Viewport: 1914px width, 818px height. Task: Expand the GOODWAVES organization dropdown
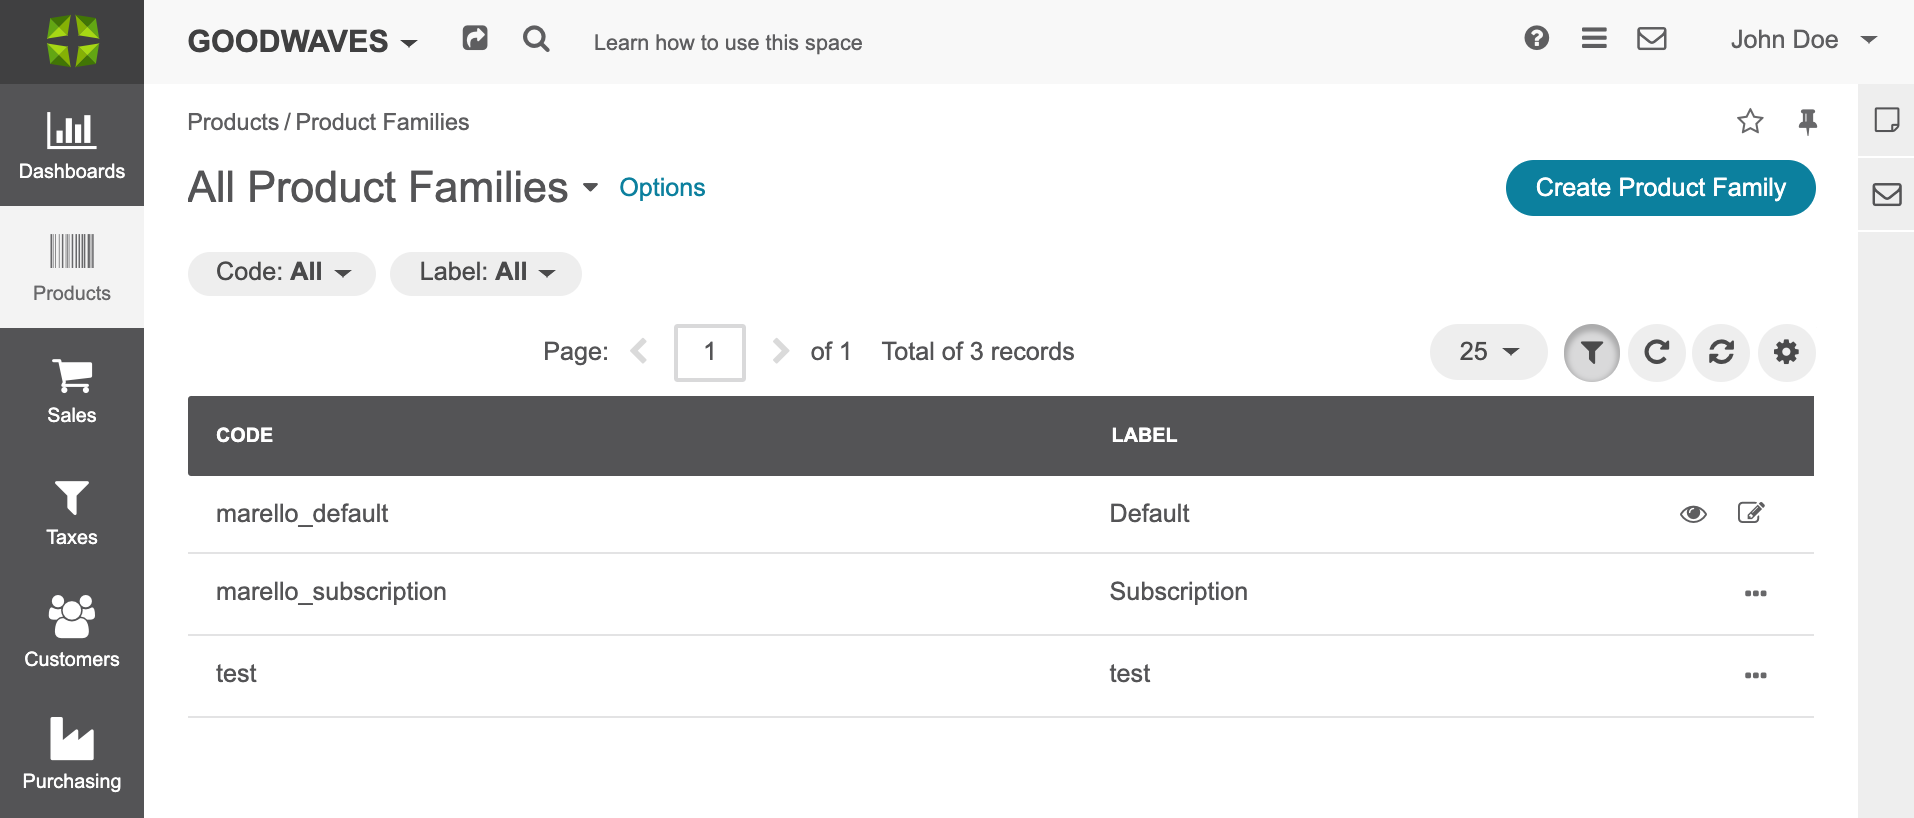[x=302, y=41]
